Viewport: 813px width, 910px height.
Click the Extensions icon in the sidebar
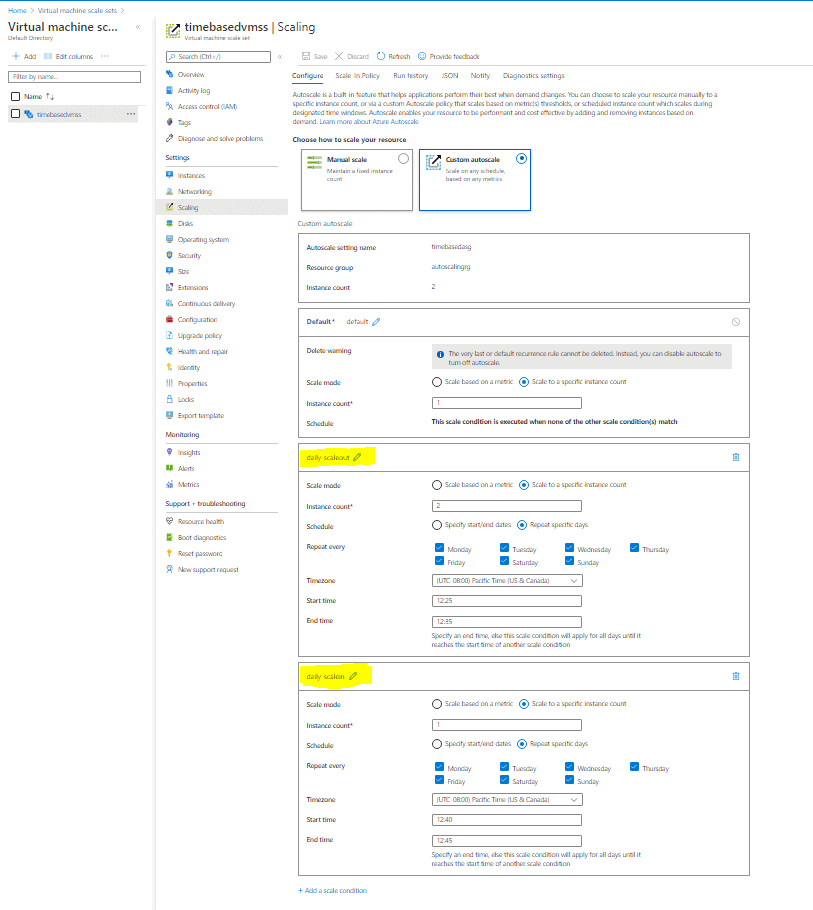169,287
